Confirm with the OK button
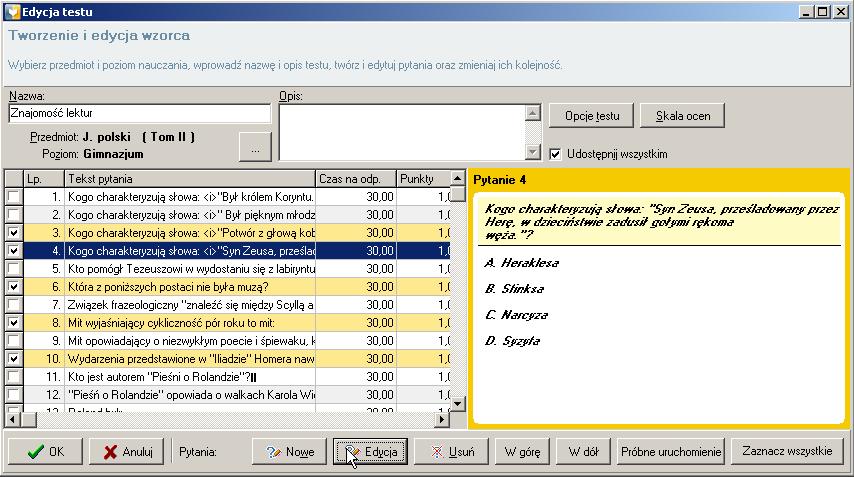 45,451
